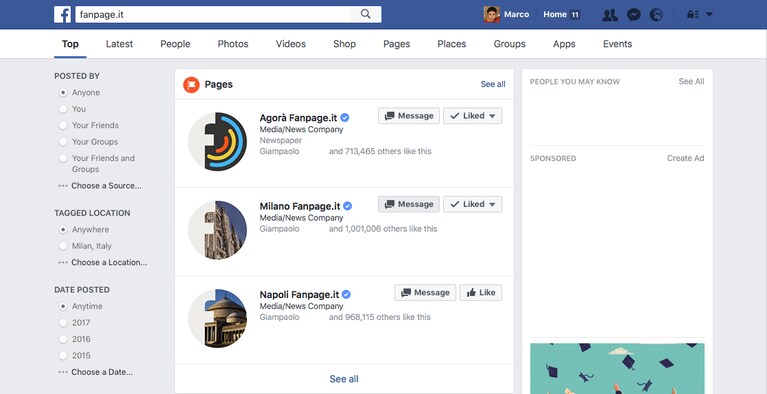Click the Facebook logo icon
767x394 pixels.
(63, 14)
